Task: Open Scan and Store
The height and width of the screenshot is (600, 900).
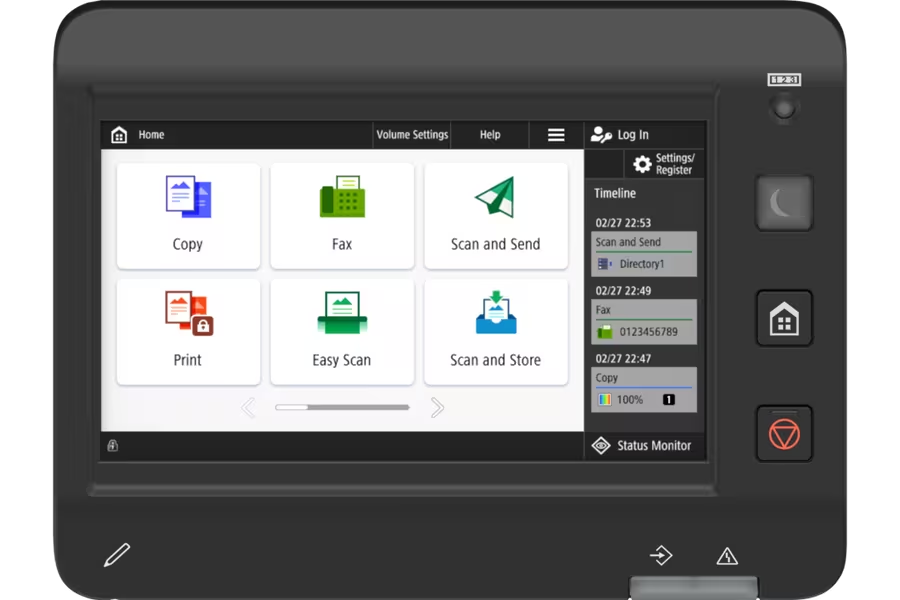Action: [496, 331]
